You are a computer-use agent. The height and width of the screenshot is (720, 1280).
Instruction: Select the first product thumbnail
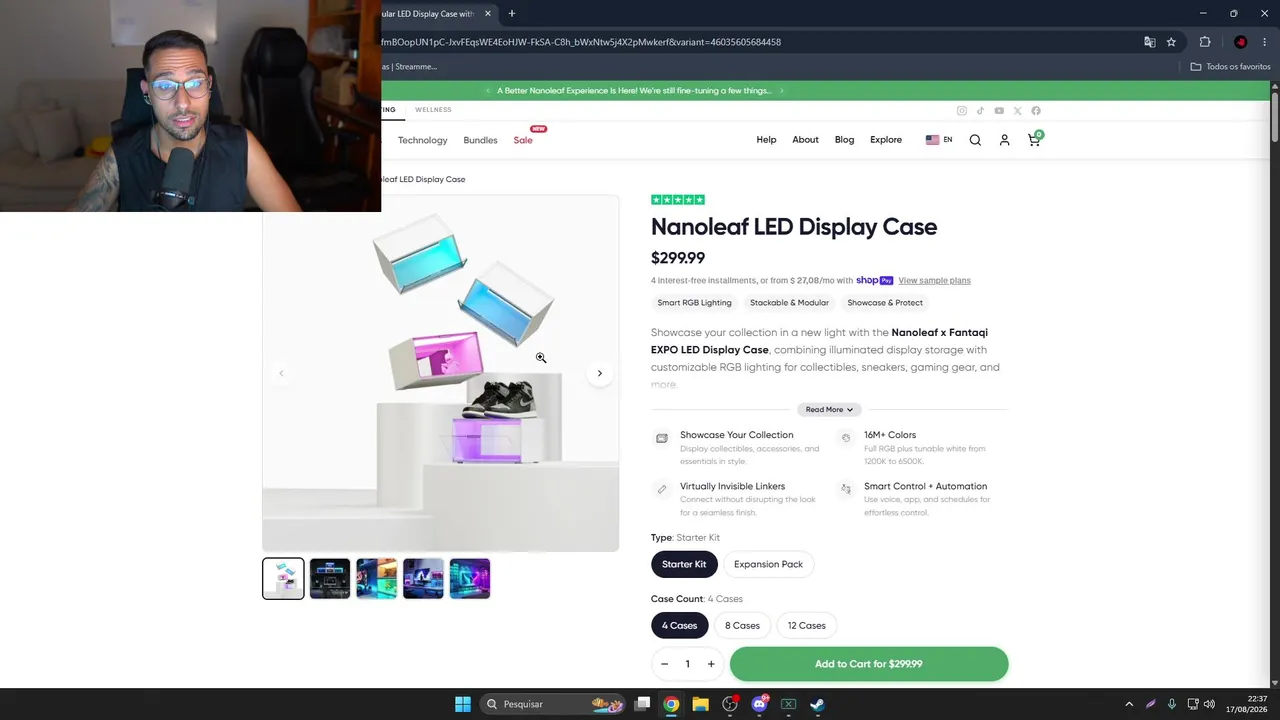pyautogui.click(x=283, y=579)
